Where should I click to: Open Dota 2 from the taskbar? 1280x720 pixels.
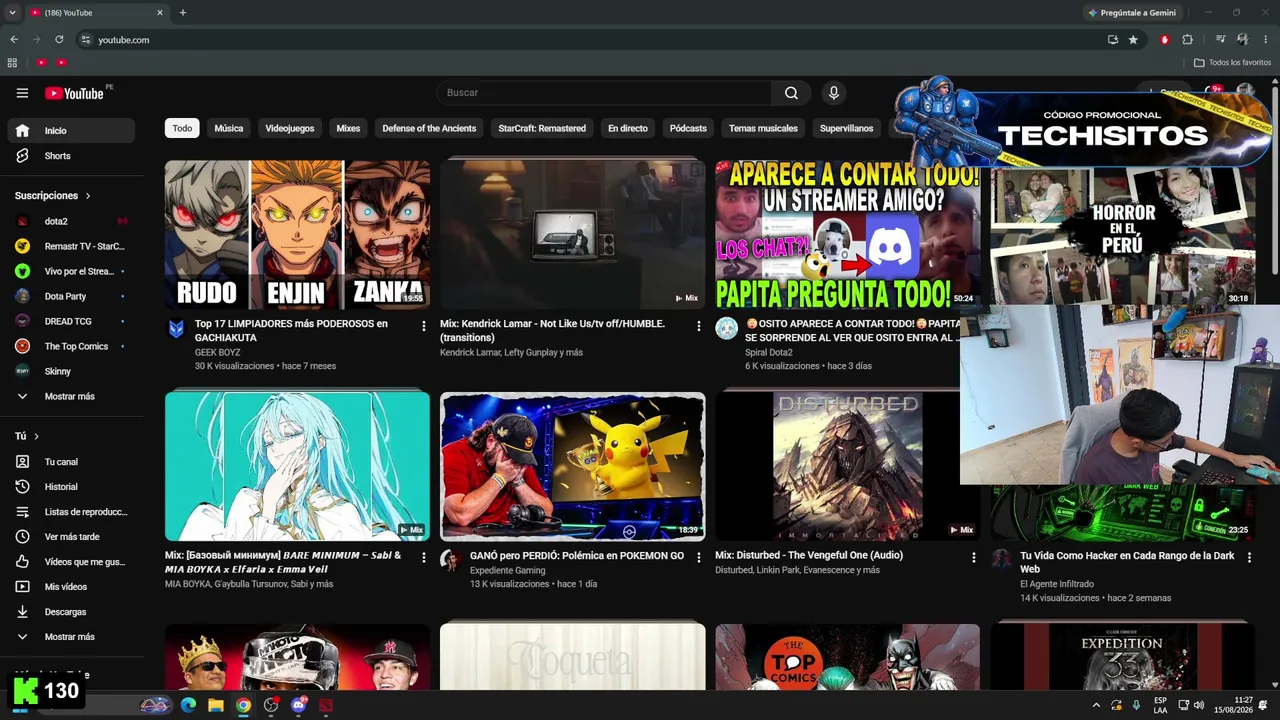[326, 705]
